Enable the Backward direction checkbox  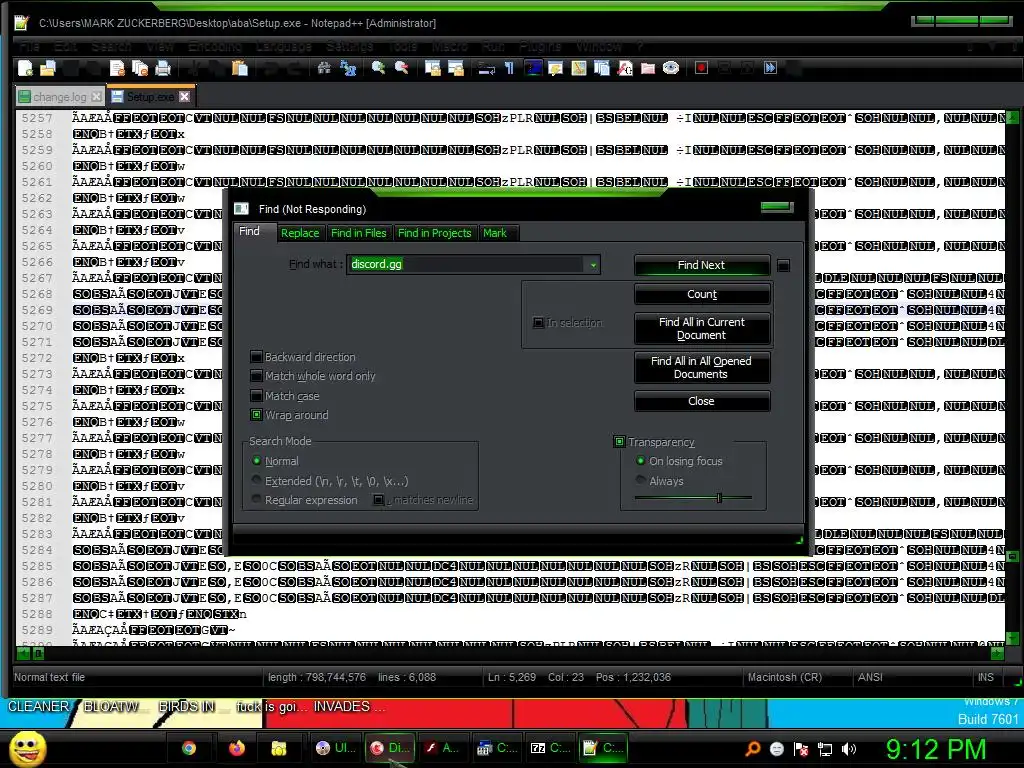(257, 357)
